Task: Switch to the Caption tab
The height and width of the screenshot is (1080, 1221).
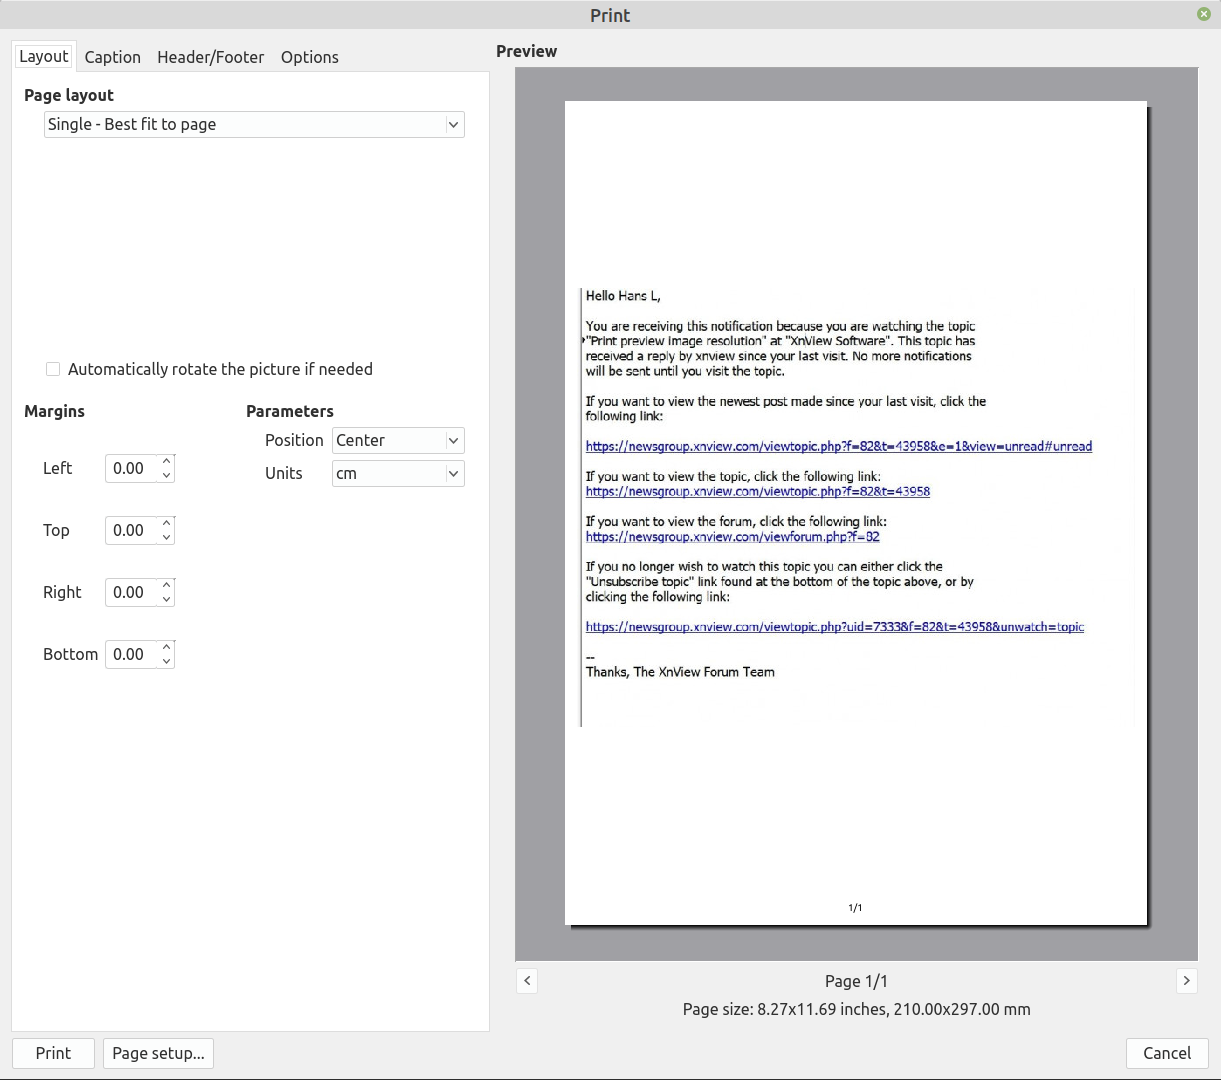Action: coord(112,57)
